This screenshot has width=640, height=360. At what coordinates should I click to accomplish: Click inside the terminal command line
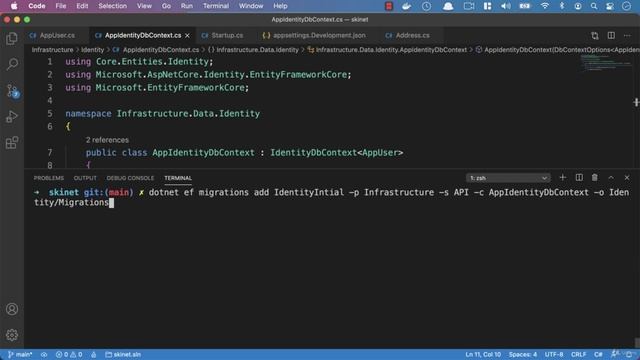pos(331,197)
